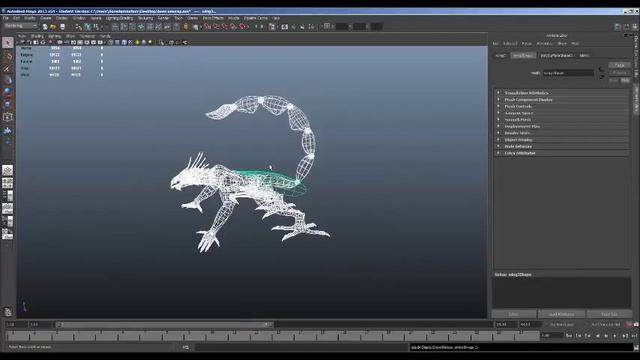640x360 pixels.
Task: Click the Hide button in Attribute Editor
Action: [625, 80]
